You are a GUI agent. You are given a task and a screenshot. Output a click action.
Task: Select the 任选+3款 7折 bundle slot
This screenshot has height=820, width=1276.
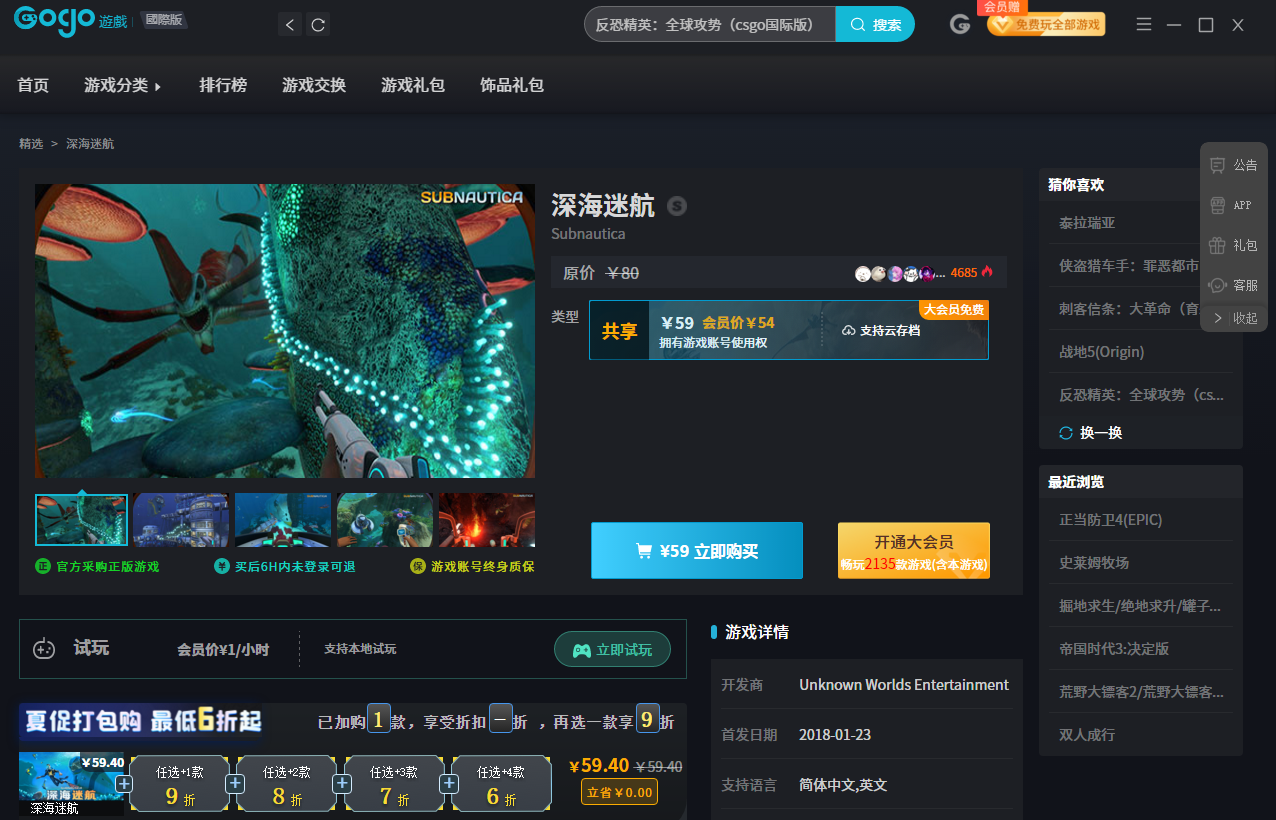pos(394,783)
